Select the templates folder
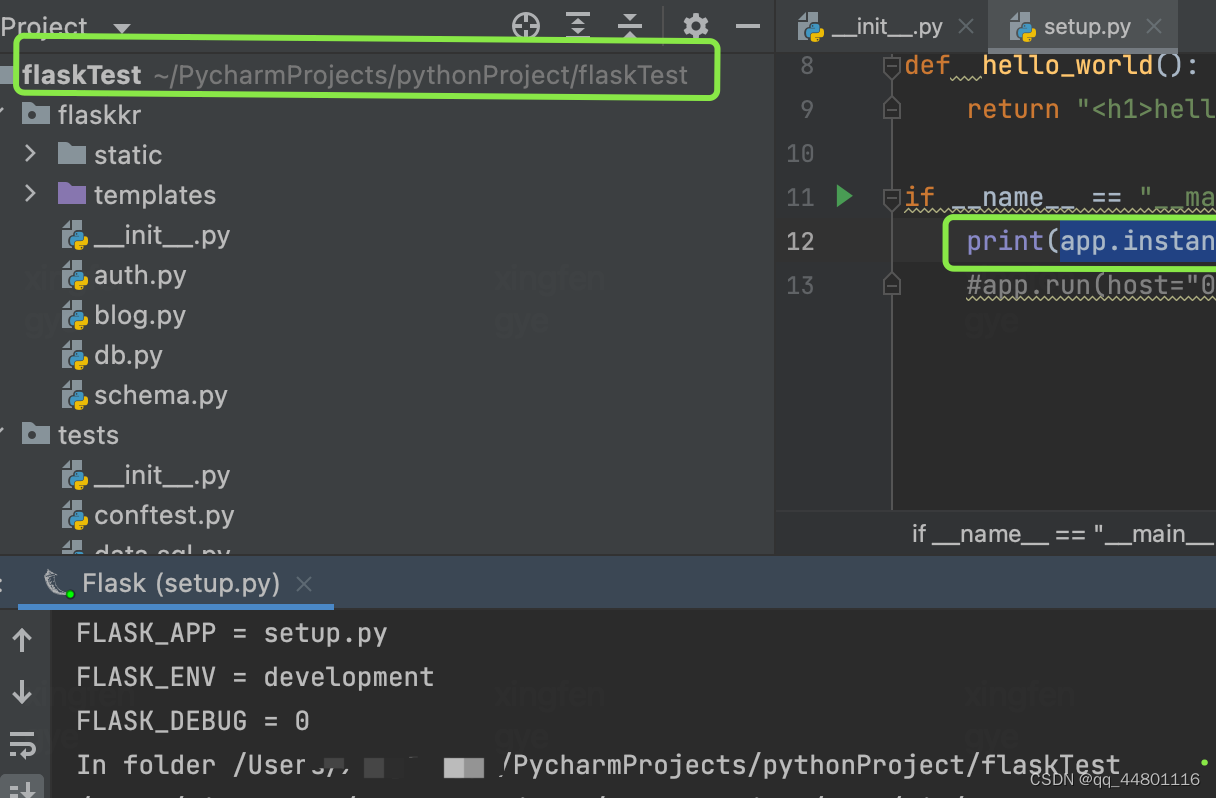 155,195
